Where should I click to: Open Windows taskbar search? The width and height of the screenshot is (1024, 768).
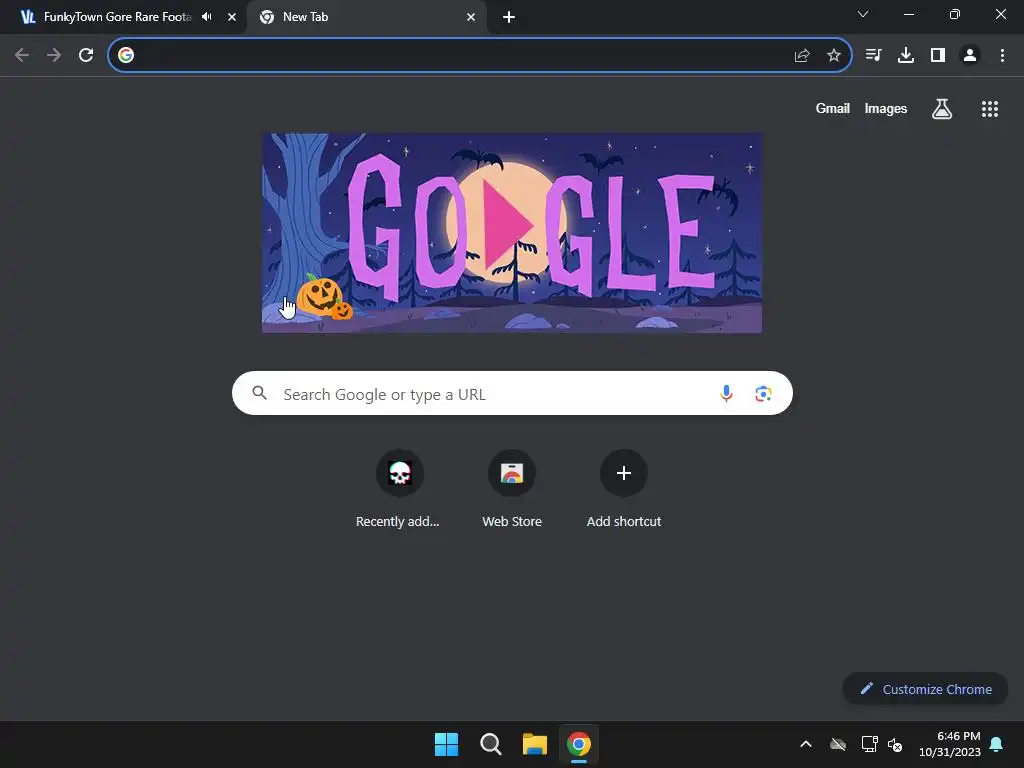tap(490, 744)
